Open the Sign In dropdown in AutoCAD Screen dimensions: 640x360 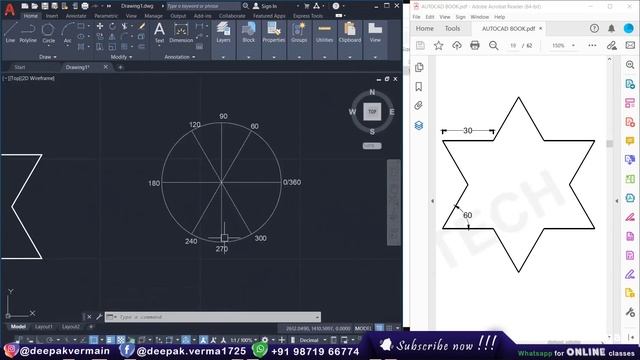(x=298, y=6)
